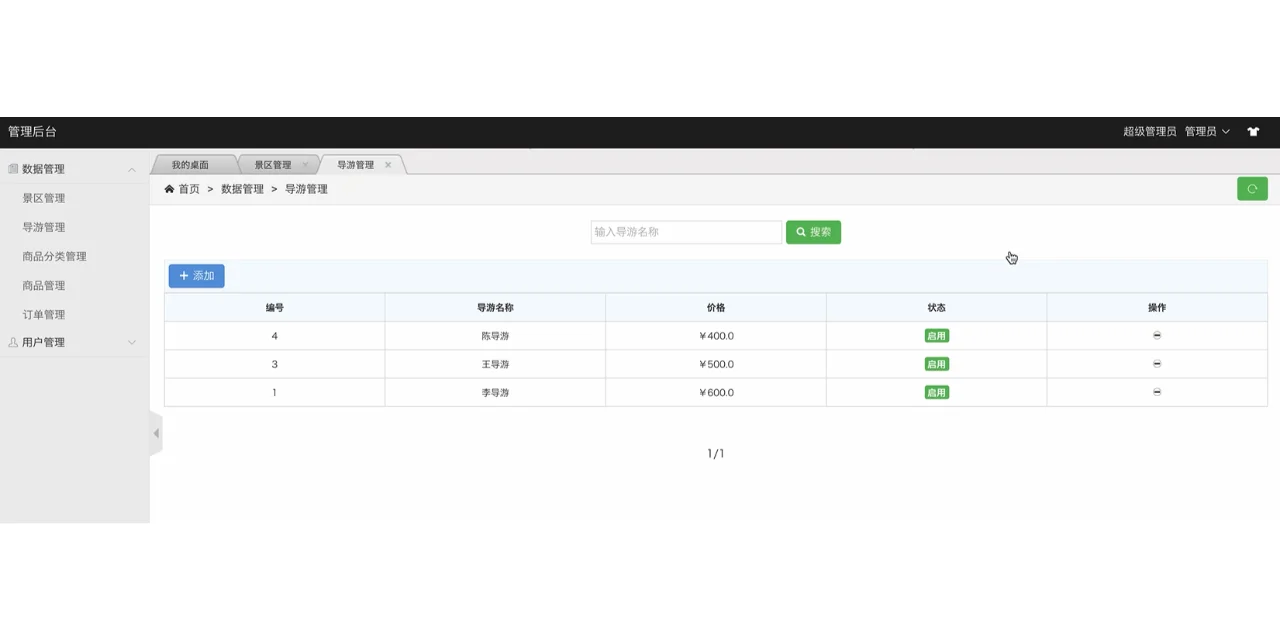Click the 编号 column header

tap(275, 308)
